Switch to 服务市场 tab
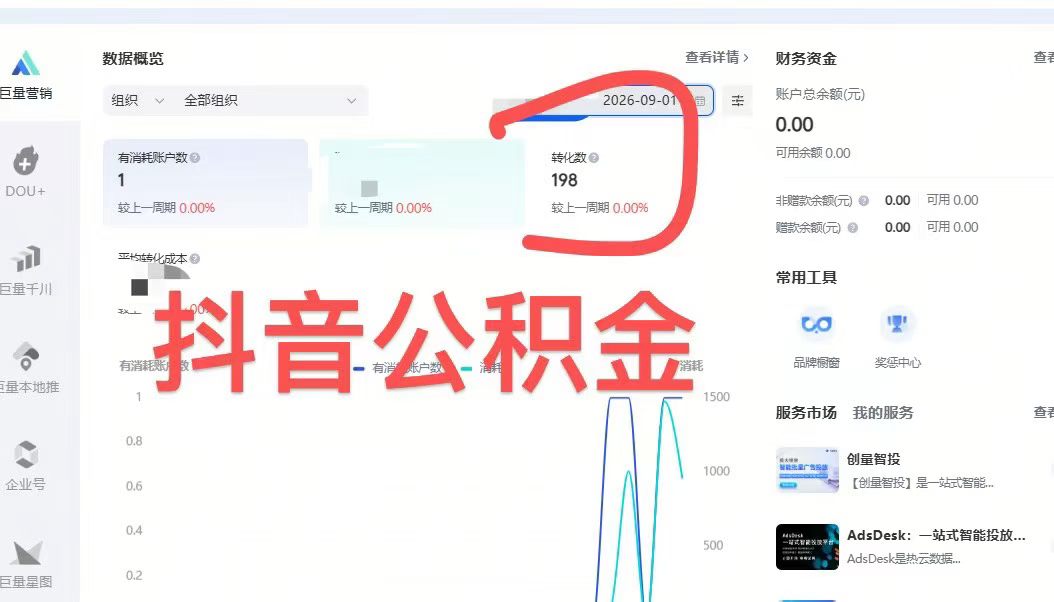The height and width of the screenshot is (602, 1054). pos(806,413)
